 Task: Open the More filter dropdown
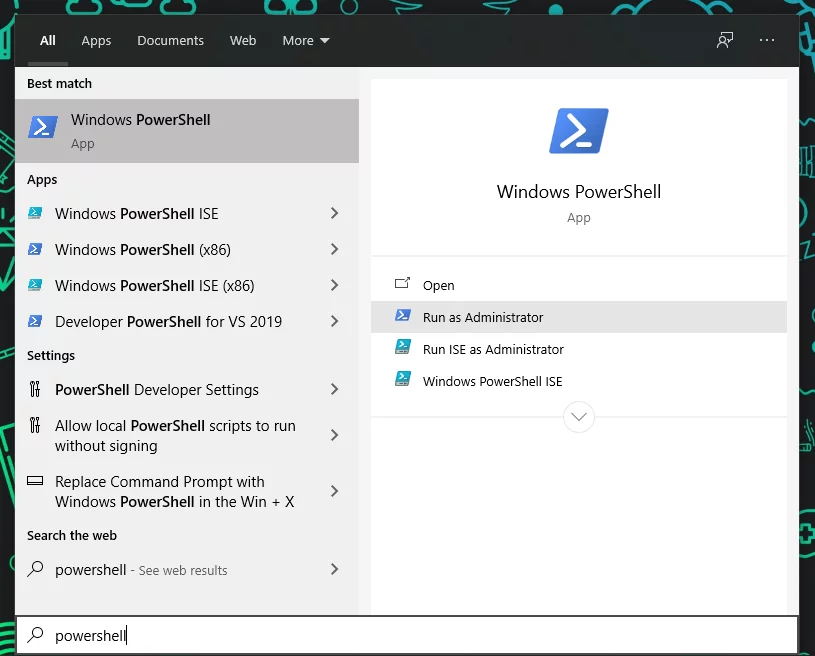[306, 41]
